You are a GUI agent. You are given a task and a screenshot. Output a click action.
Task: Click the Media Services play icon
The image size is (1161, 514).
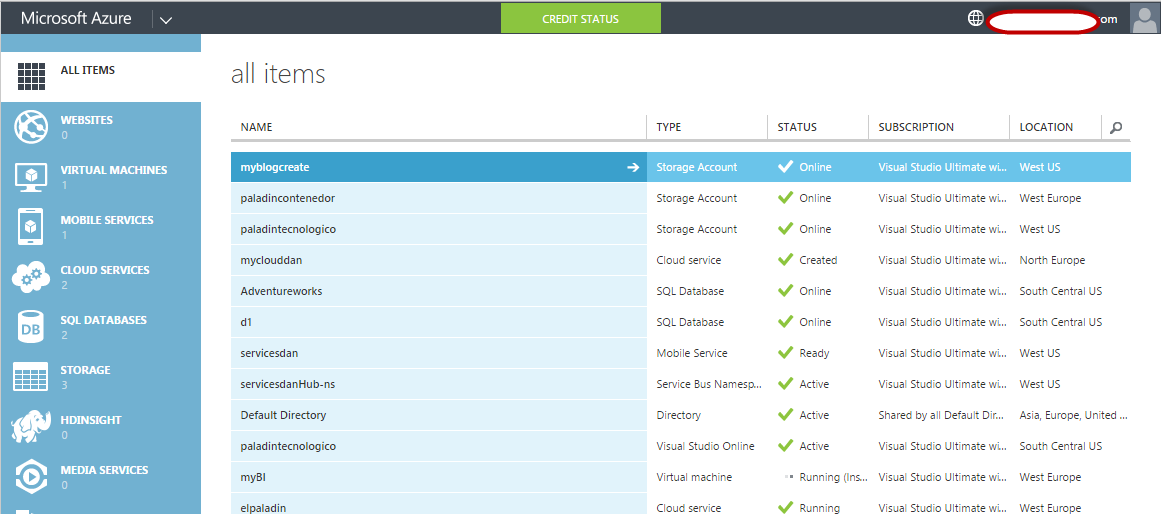[x=32, y=477]
